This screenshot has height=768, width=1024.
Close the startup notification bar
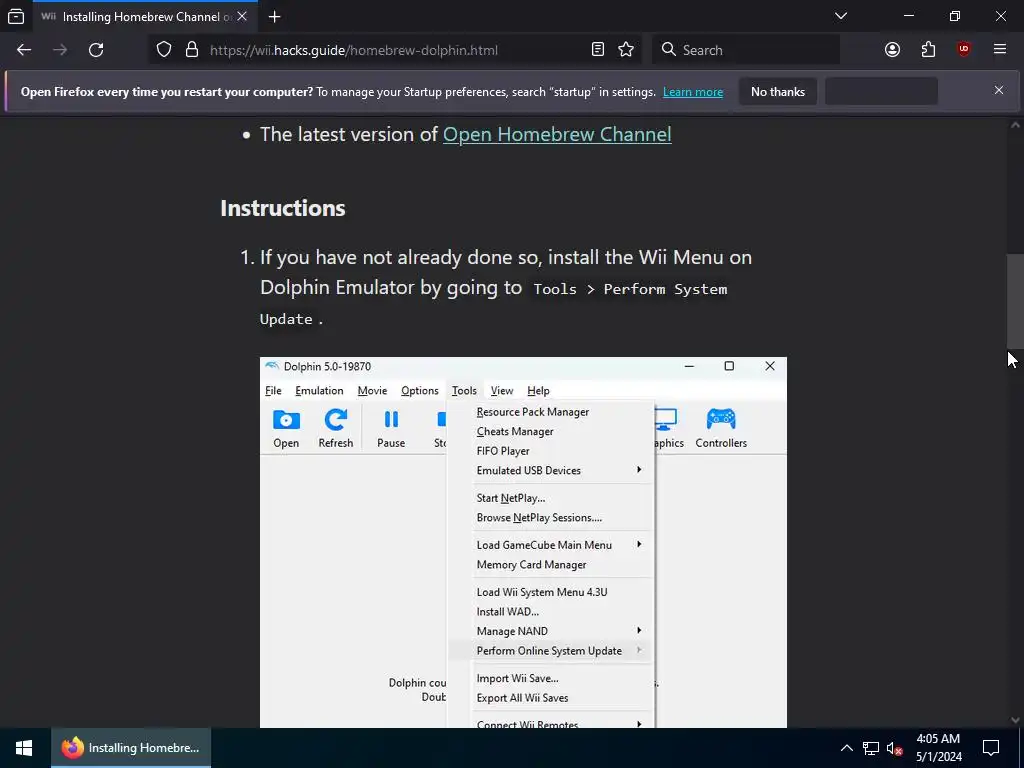coord(999,90)
